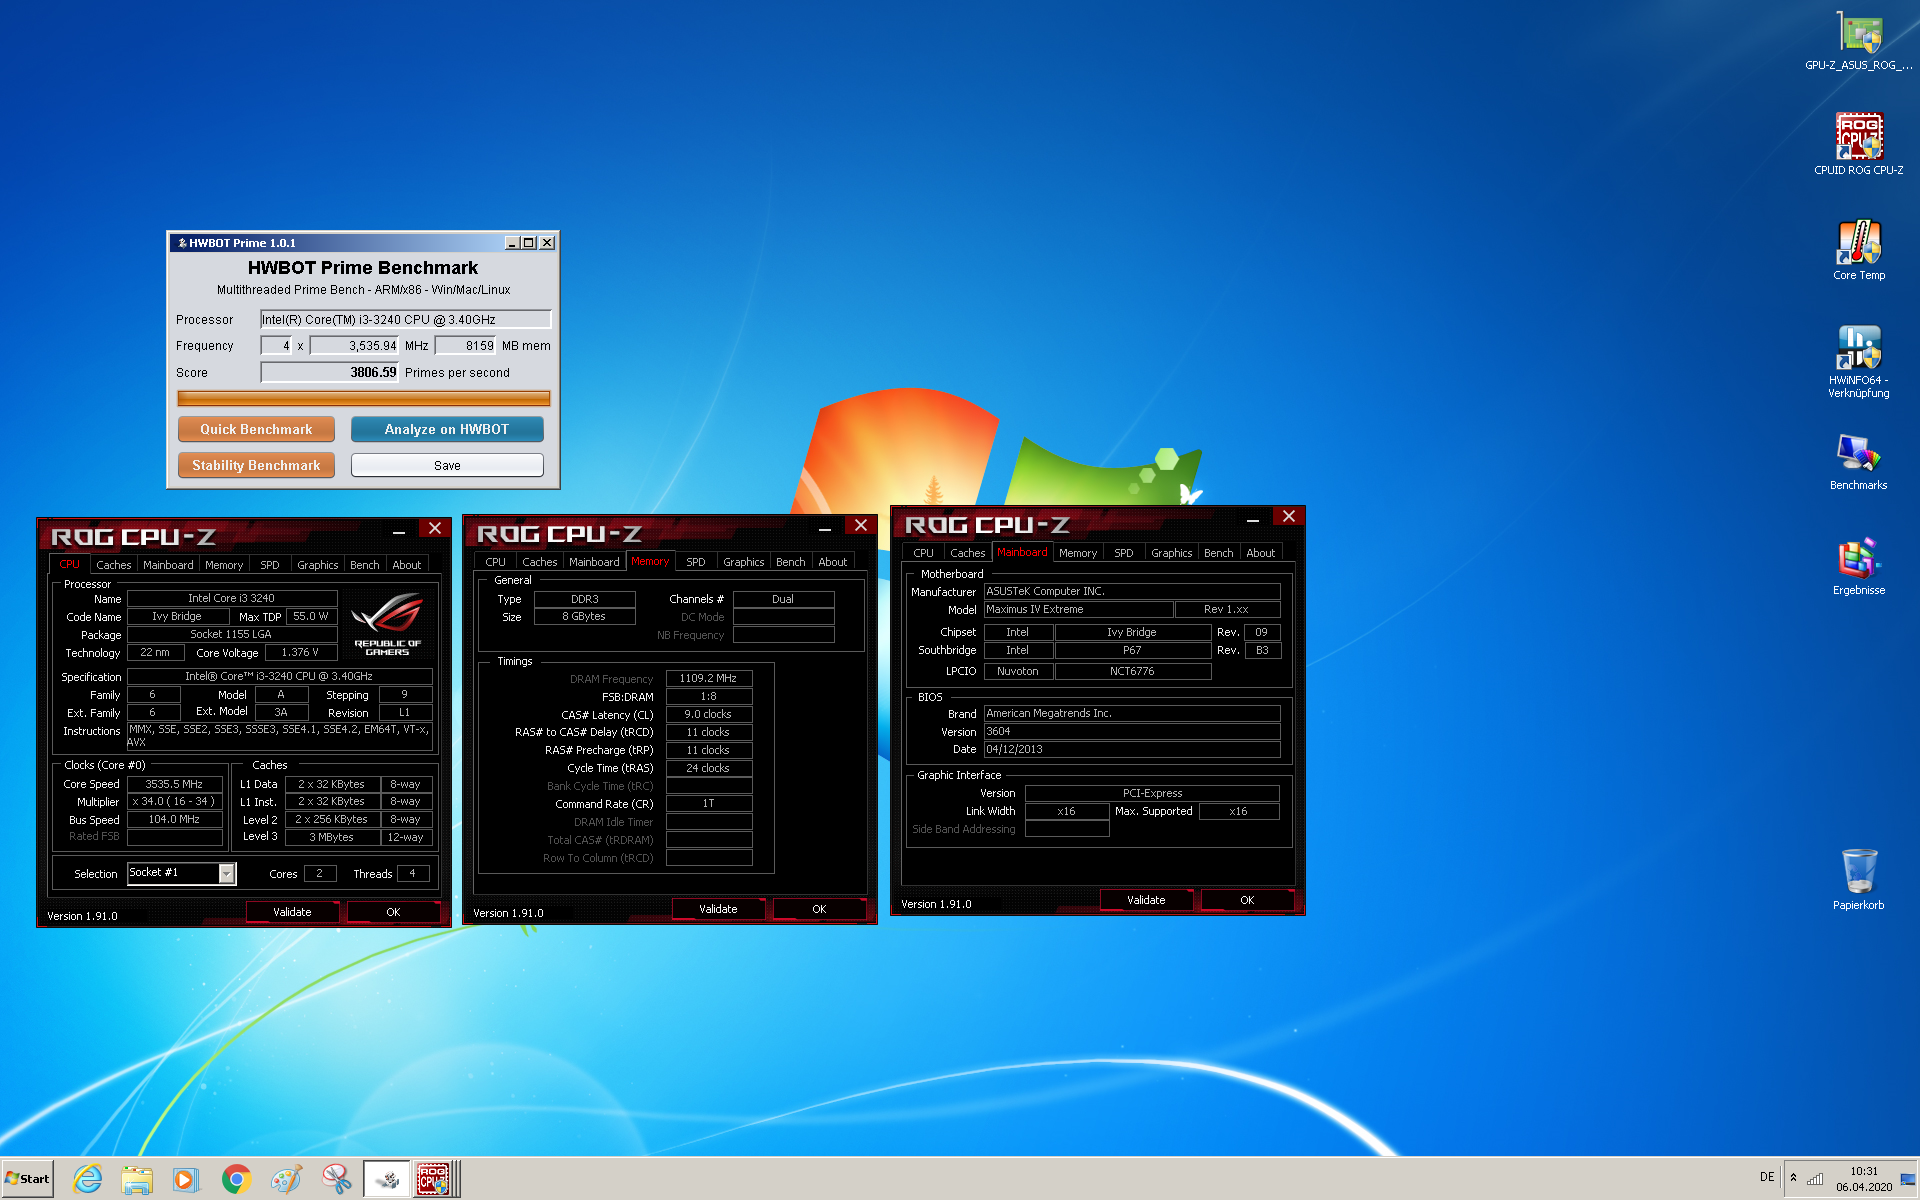Click Analyze on HWBOT button

tap(447, 429)
